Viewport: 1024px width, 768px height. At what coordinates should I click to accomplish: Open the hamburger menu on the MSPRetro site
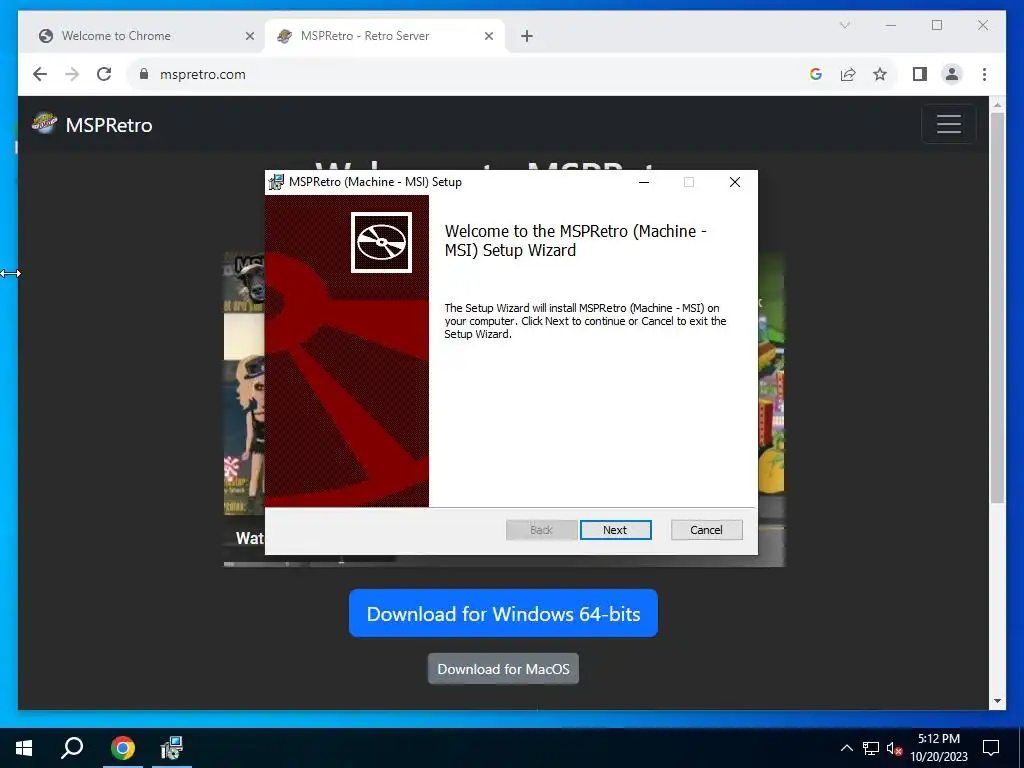948,124
